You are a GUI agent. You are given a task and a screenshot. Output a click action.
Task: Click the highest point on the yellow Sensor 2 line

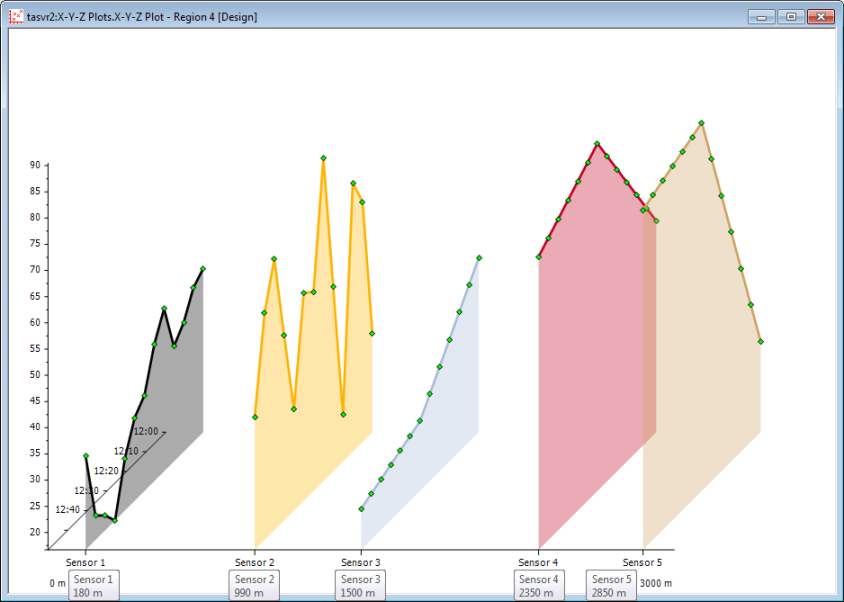[x=323, y=158]
